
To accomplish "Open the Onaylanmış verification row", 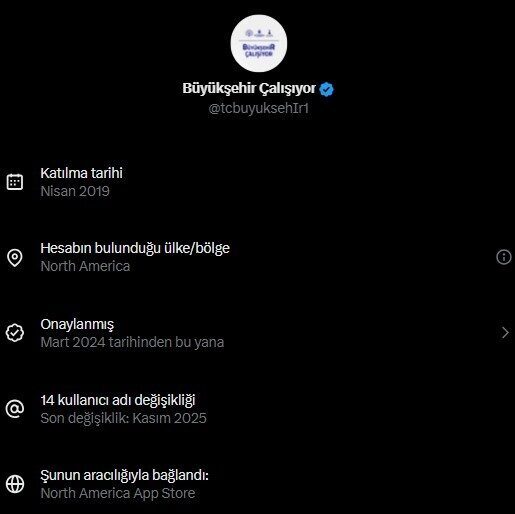I will click(257, 333).
